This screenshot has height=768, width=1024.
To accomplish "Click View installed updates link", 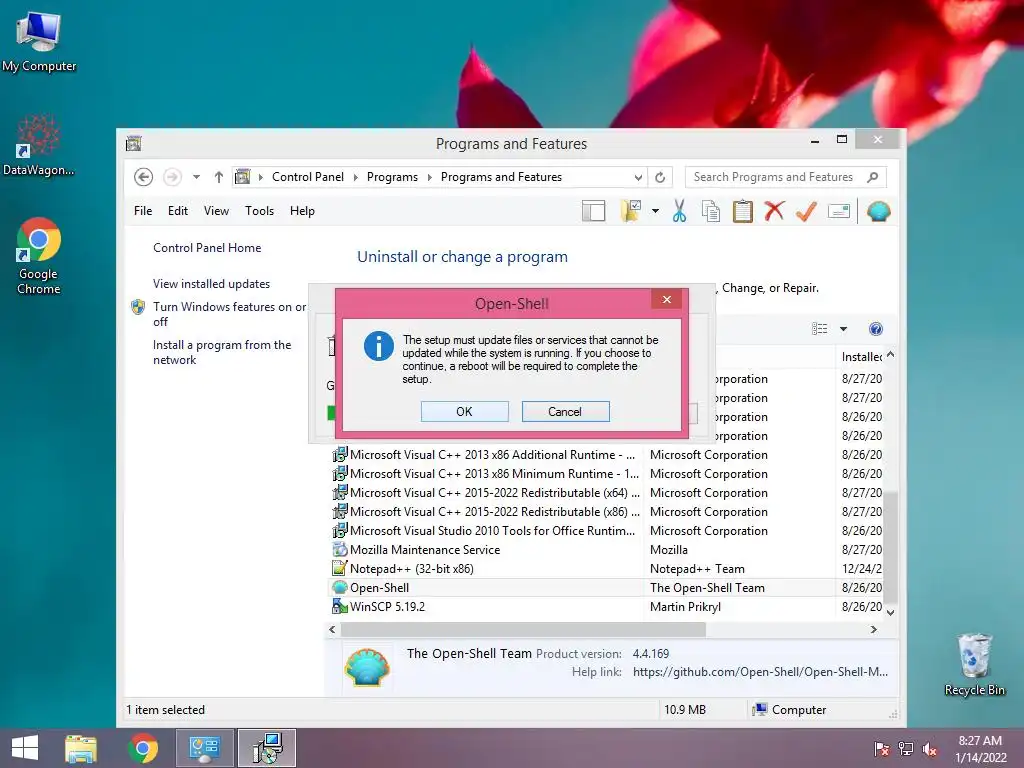I will (212, 283).
